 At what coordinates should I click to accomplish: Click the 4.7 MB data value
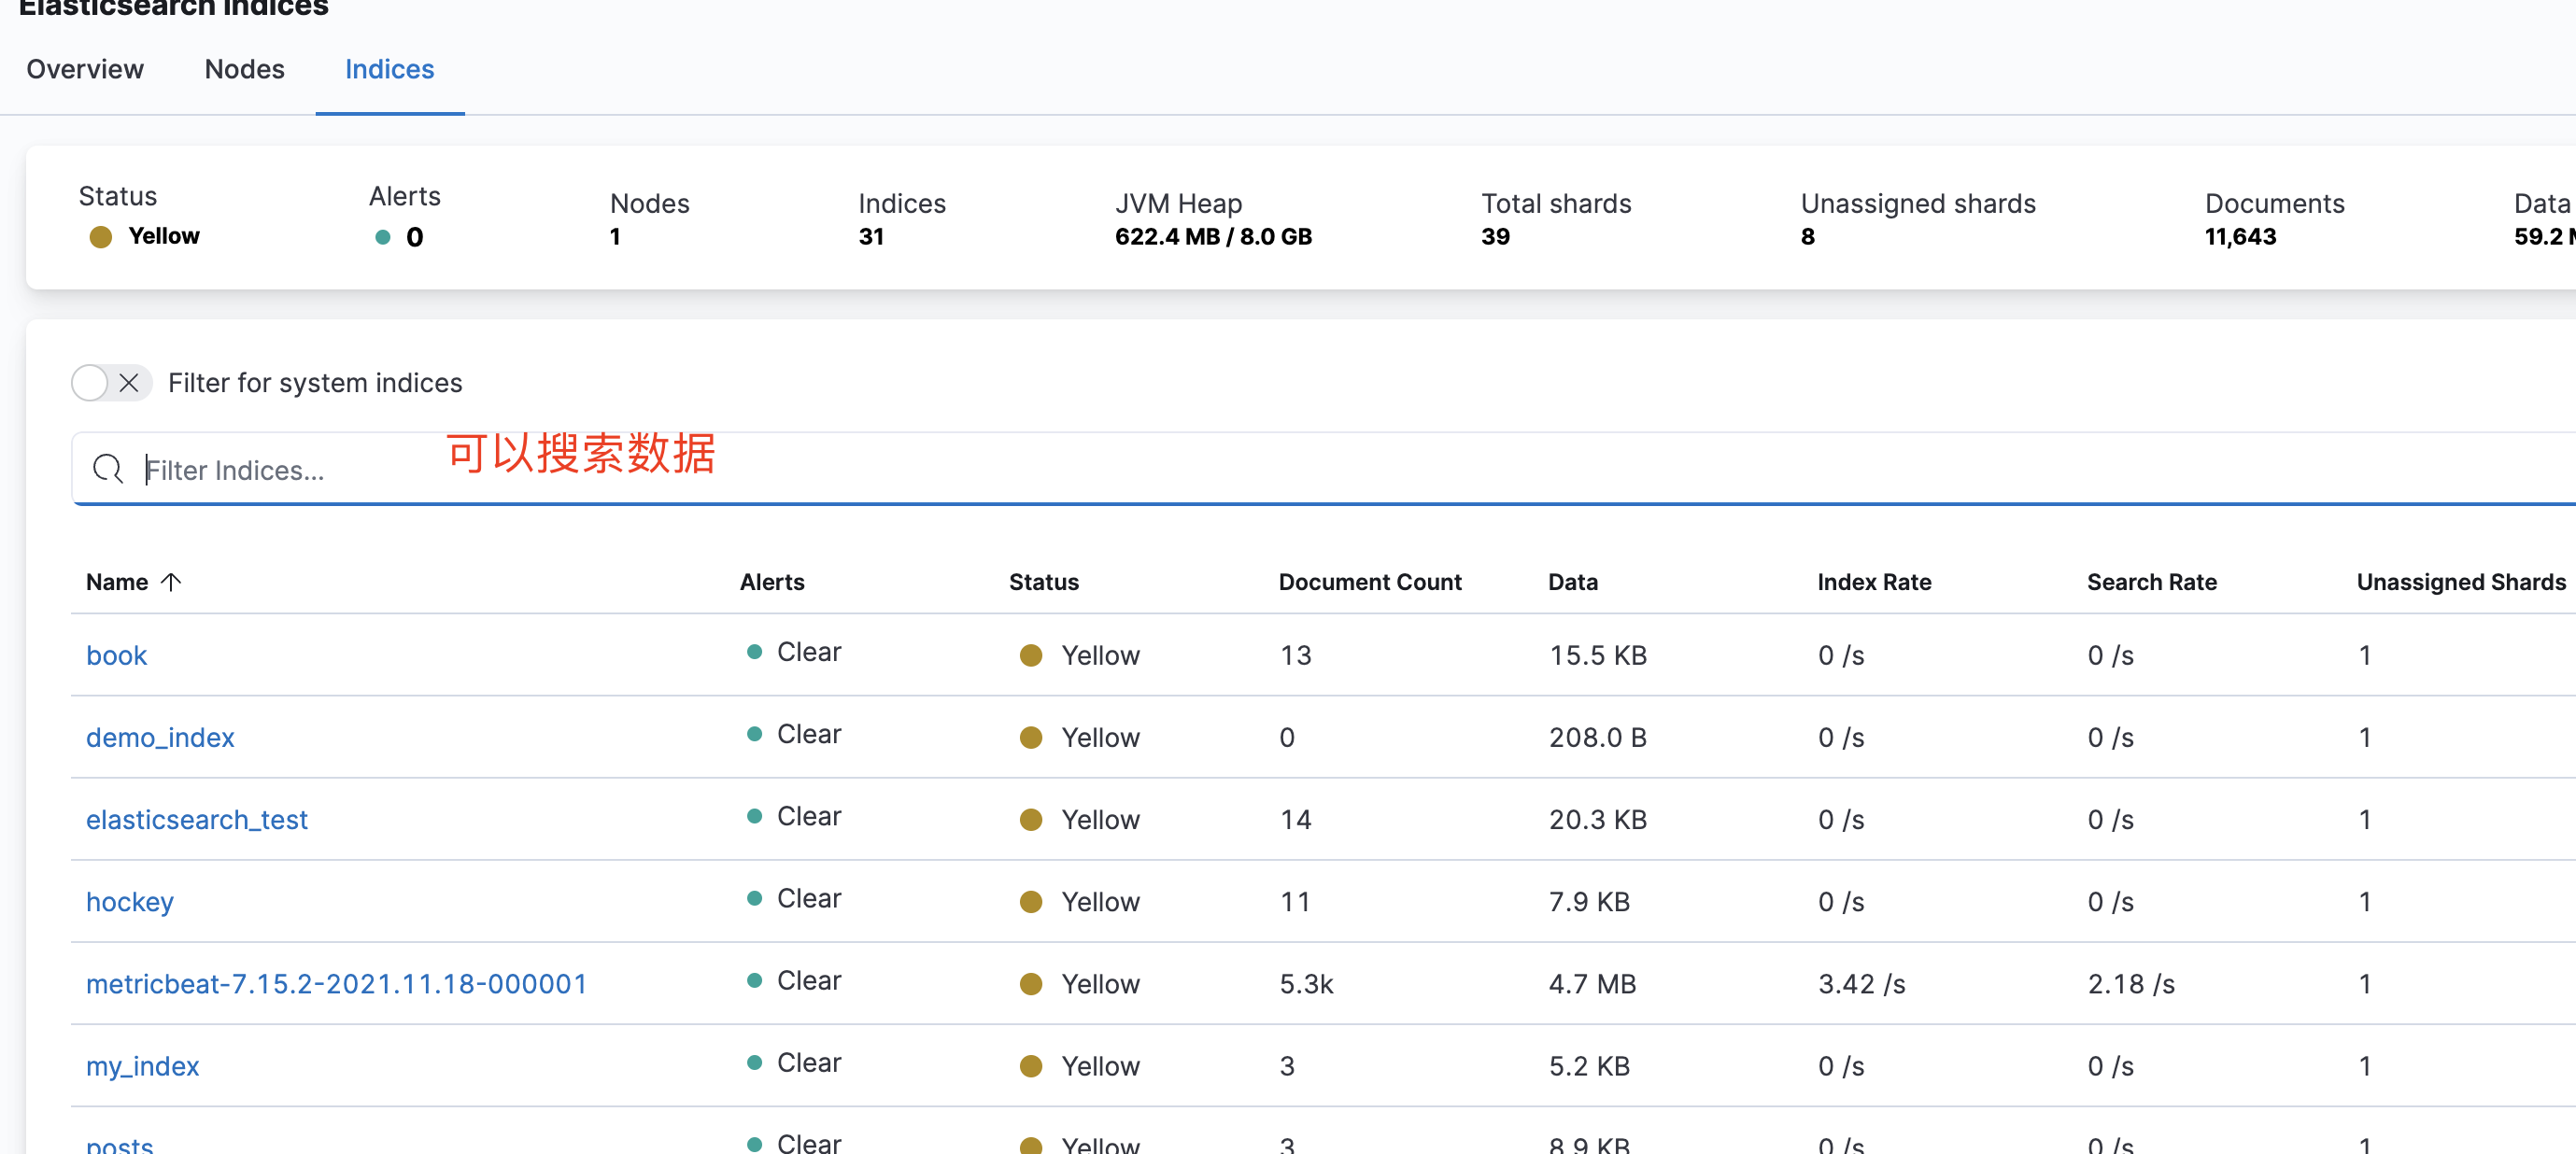1592,984
